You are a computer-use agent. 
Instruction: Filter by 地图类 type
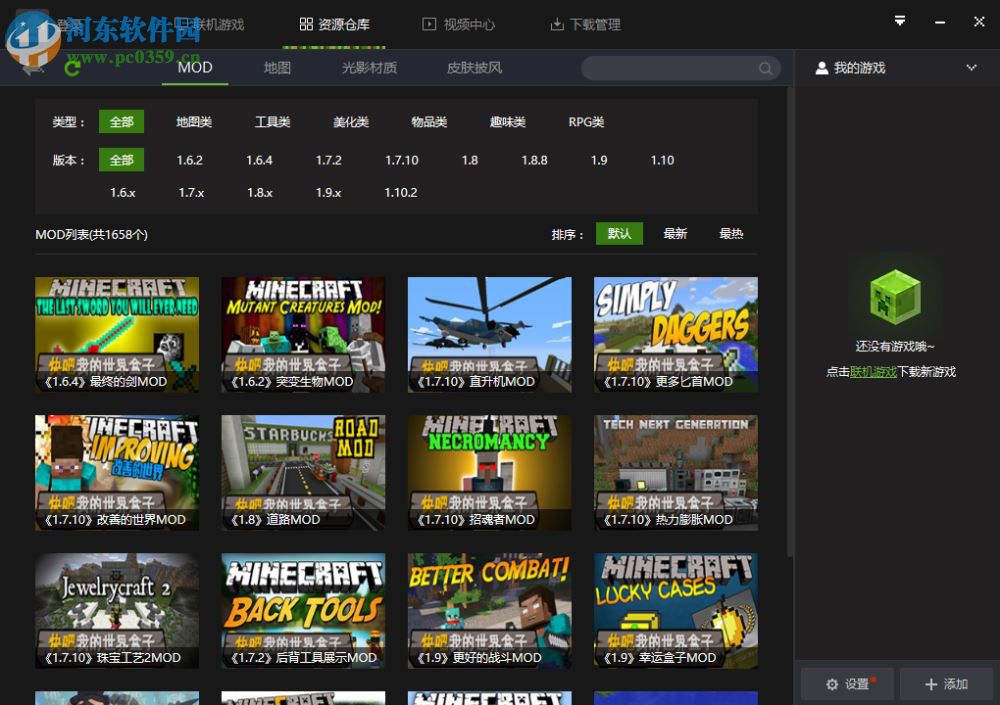point(194,122)
